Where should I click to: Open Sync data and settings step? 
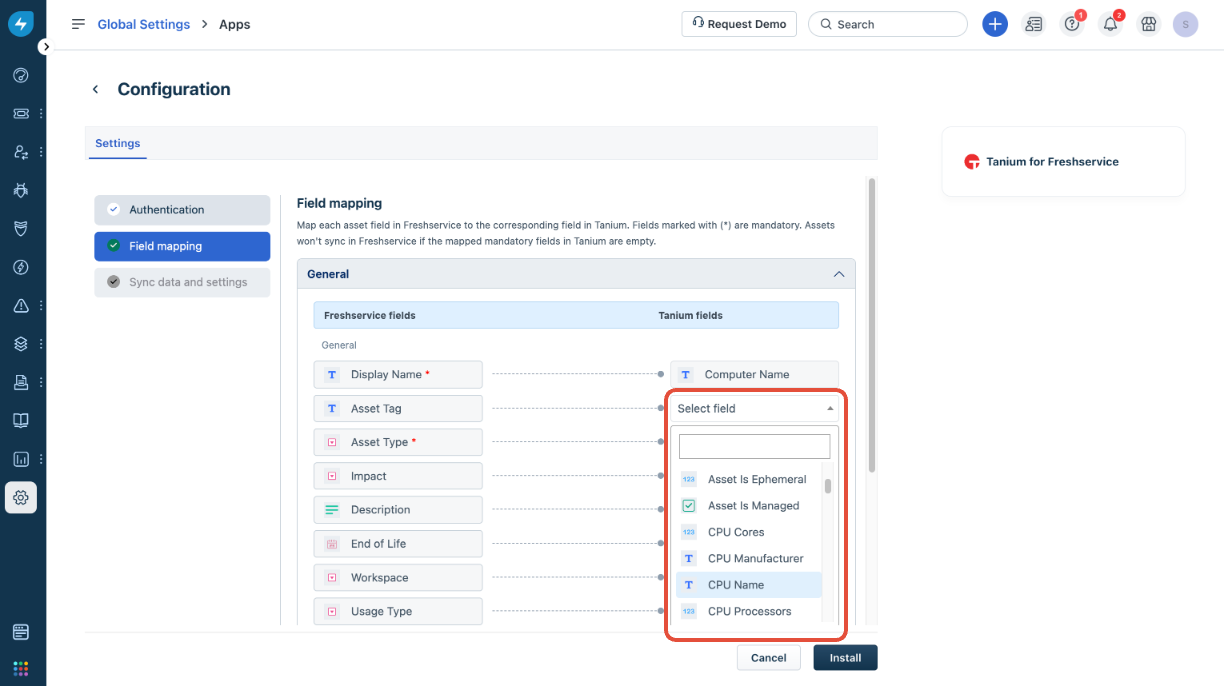(182, 282)
